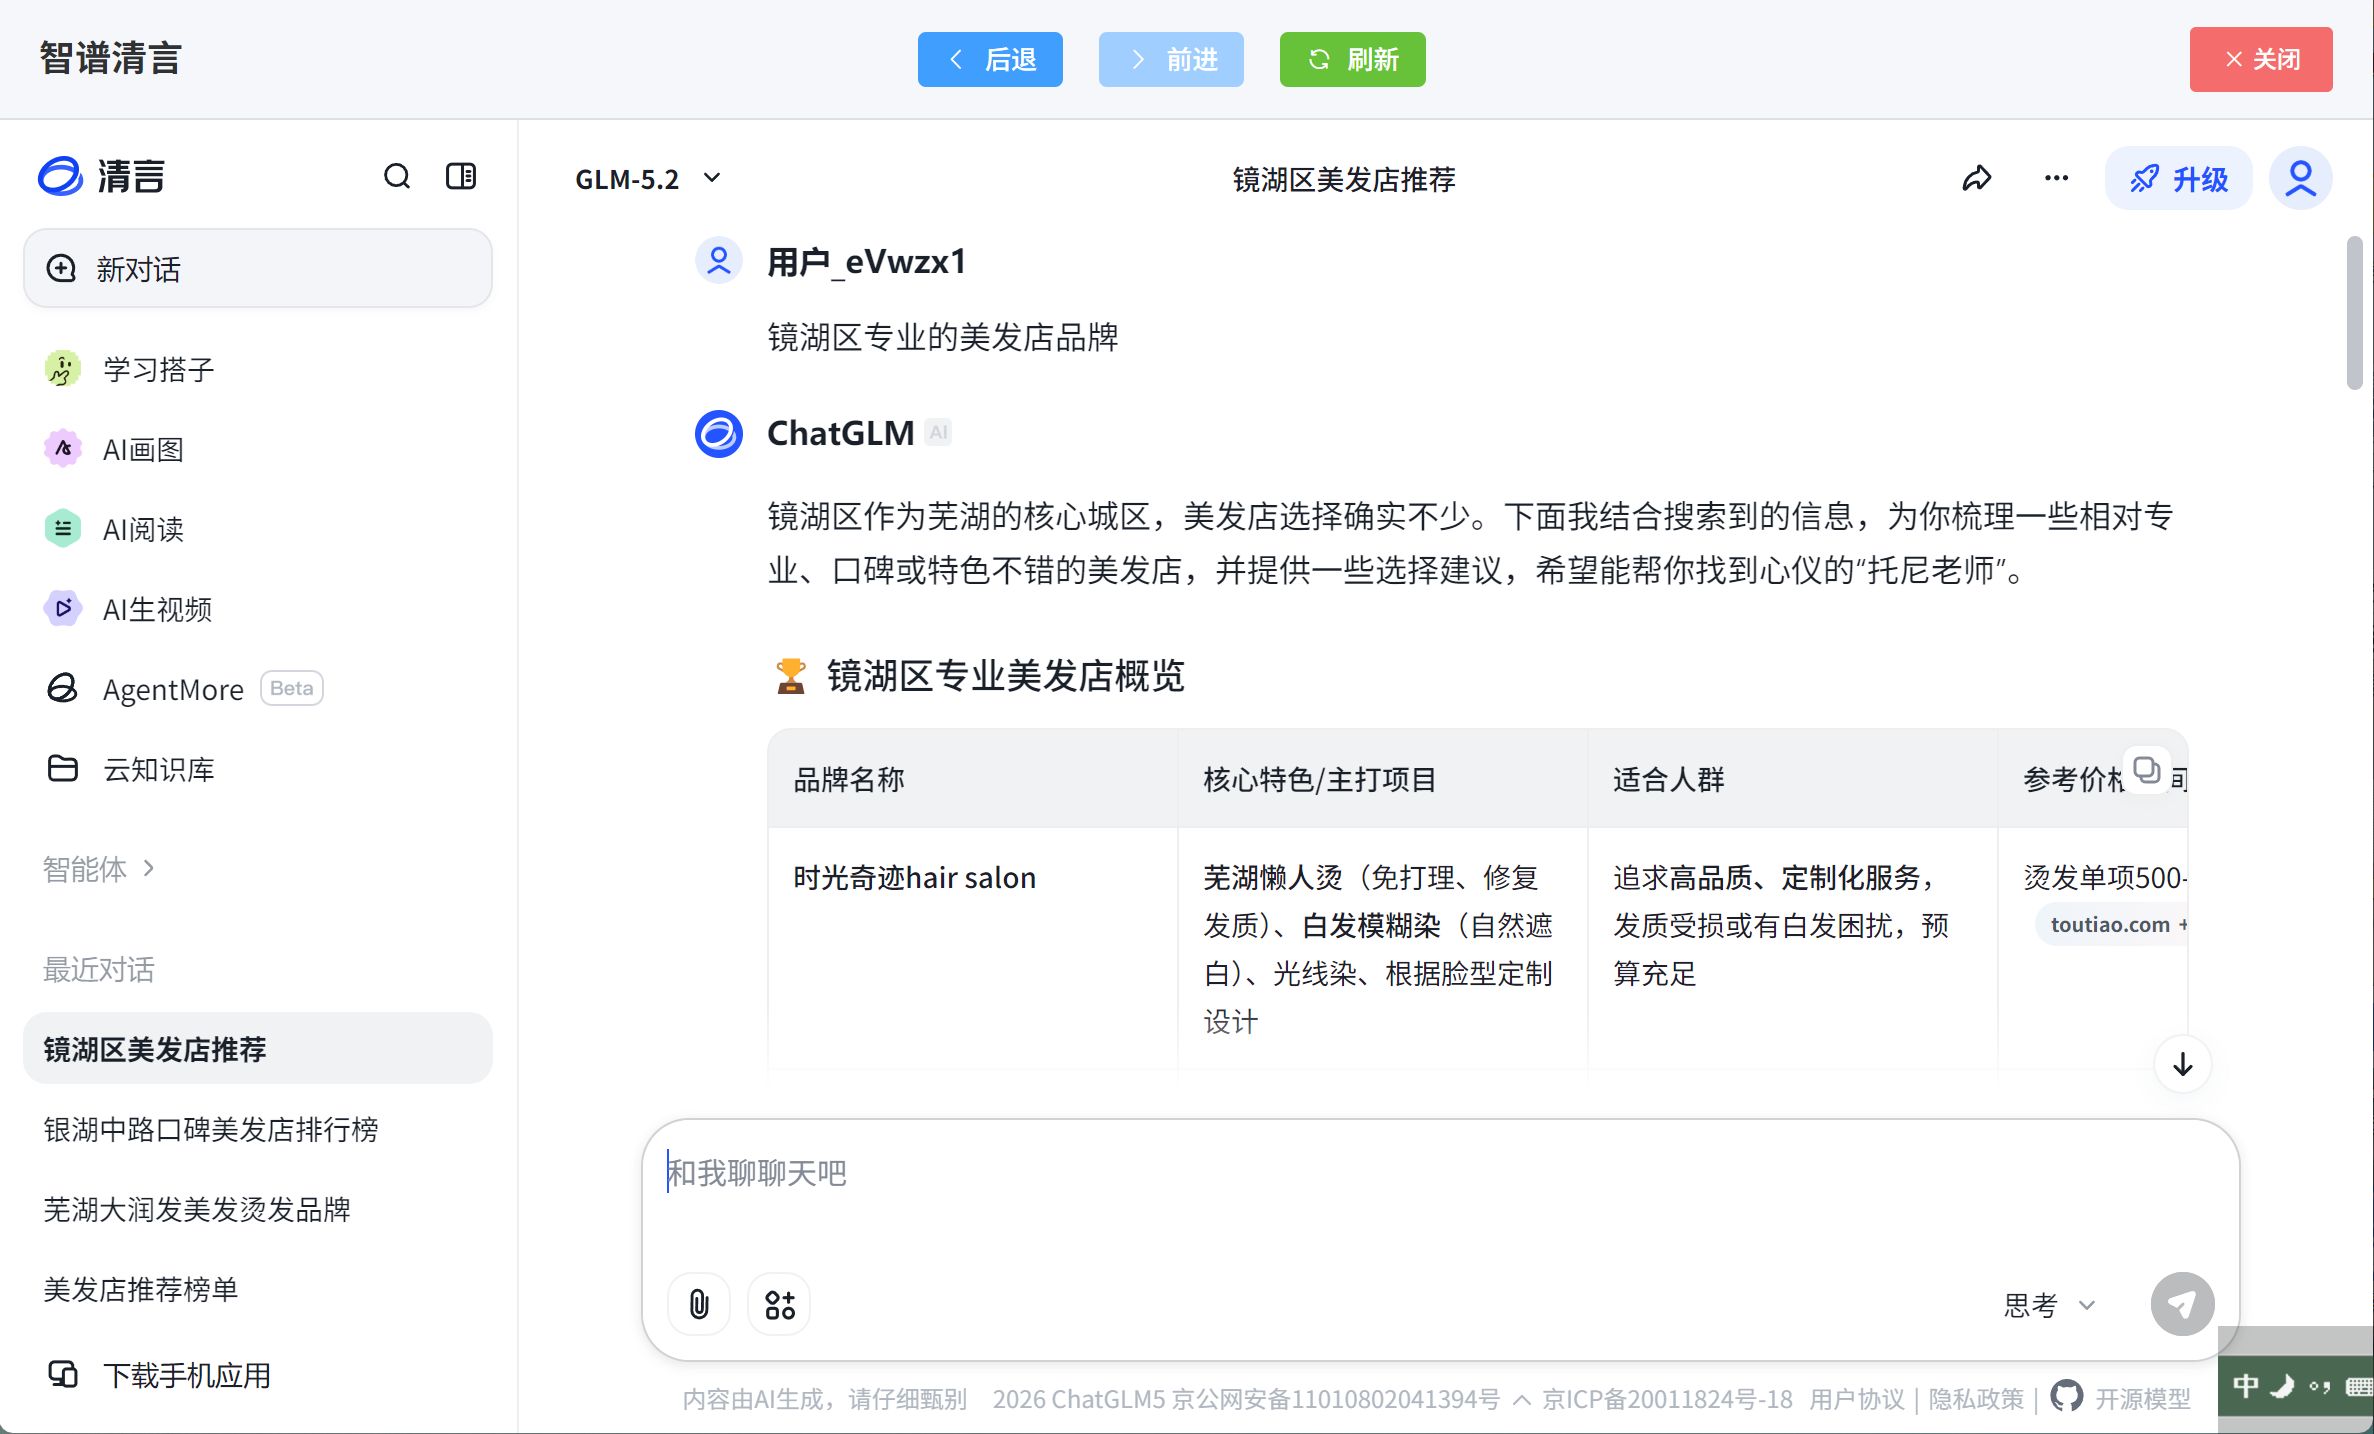2374x1434 pixels.
Task: Click the 前进 forward button
Action: point(1171,60)
